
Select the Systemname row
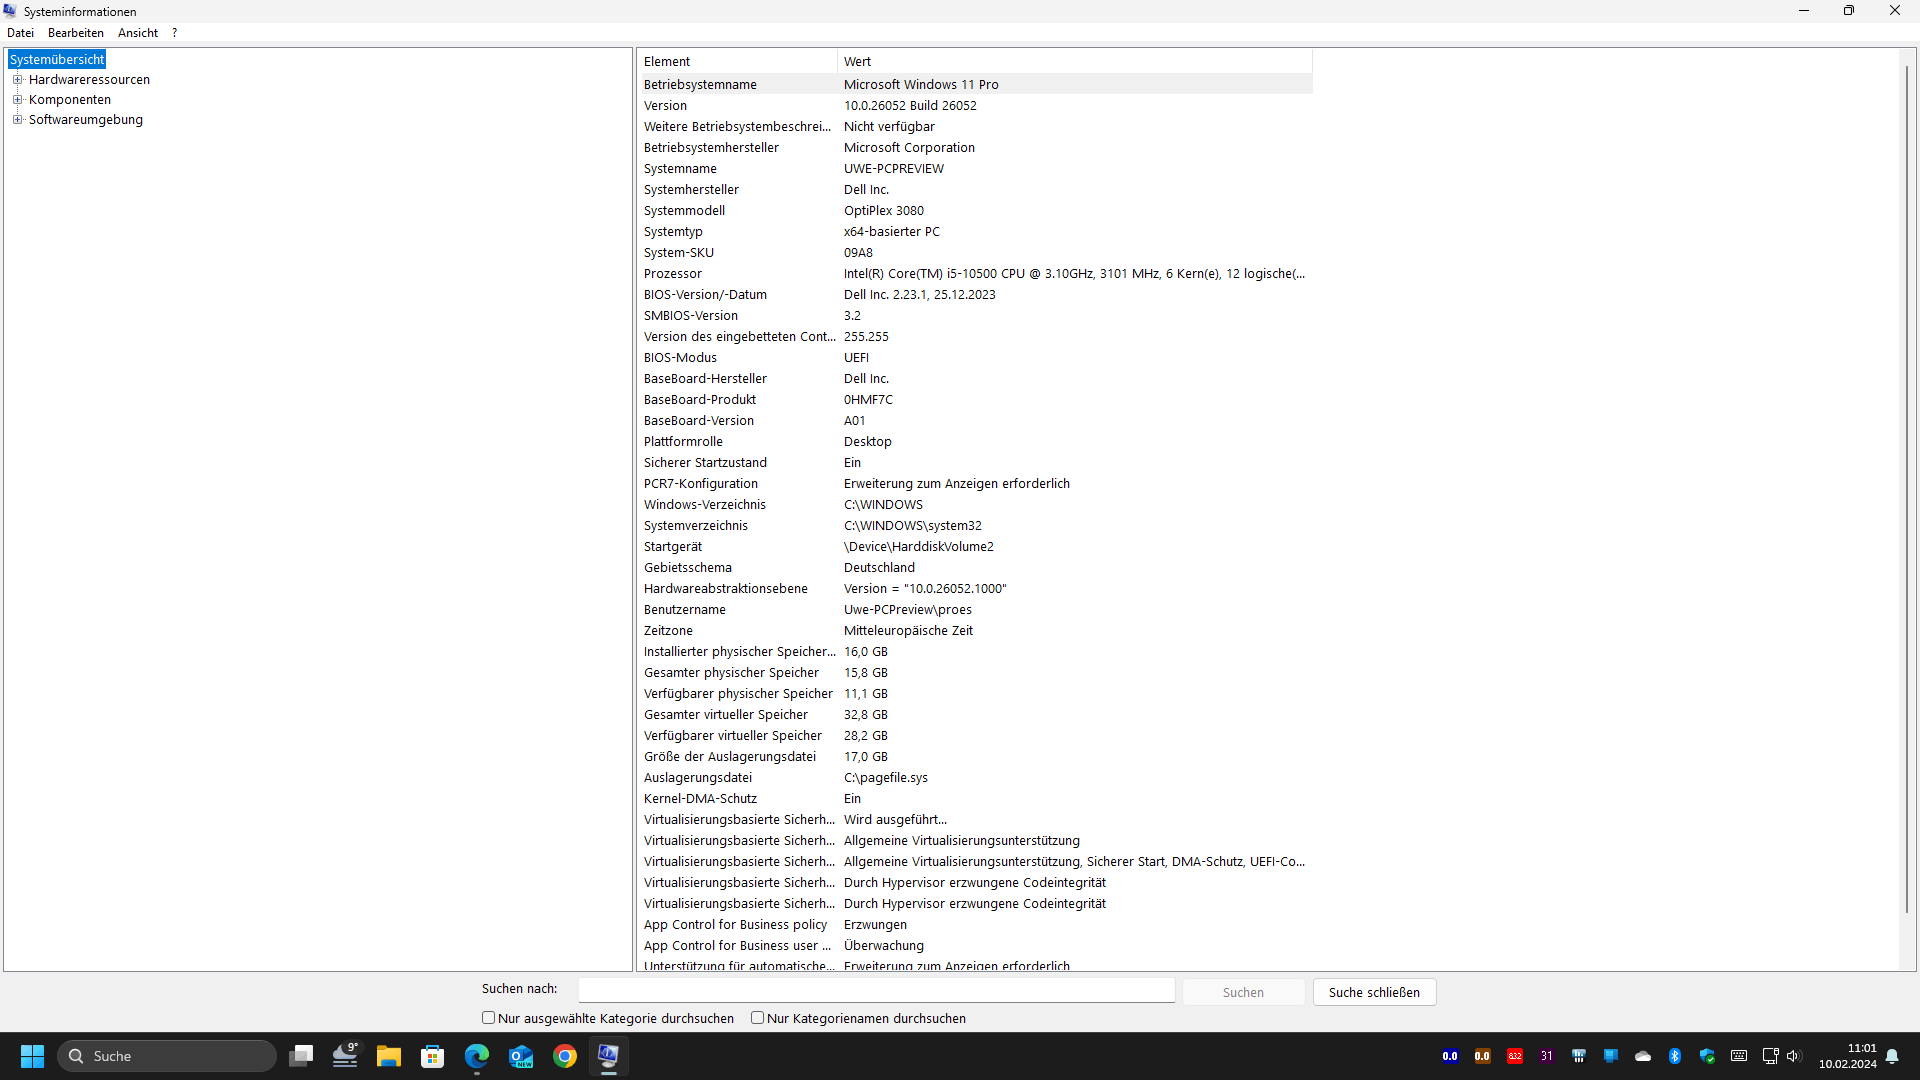pyautogui.click(x=975, y=169)
